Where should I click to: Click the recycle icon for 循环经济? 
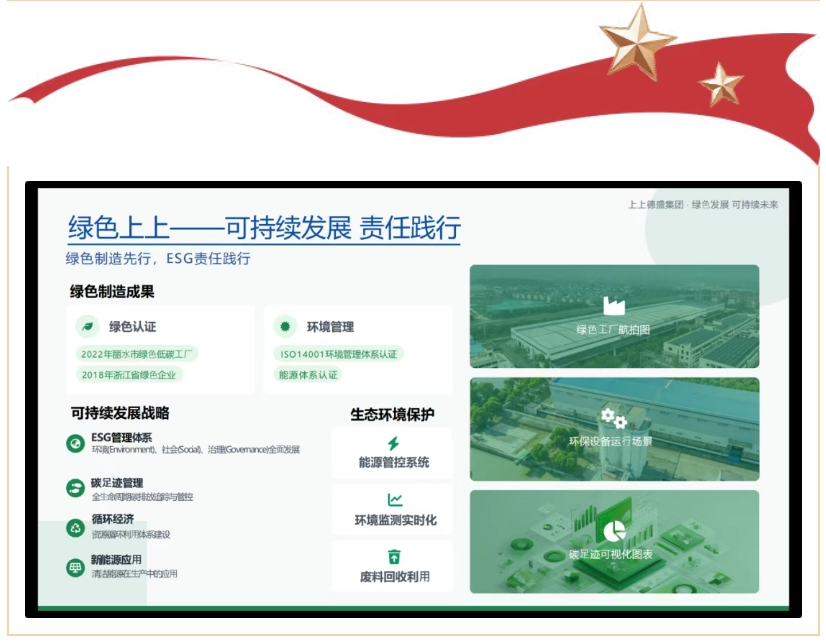click(x=75, y=527)
